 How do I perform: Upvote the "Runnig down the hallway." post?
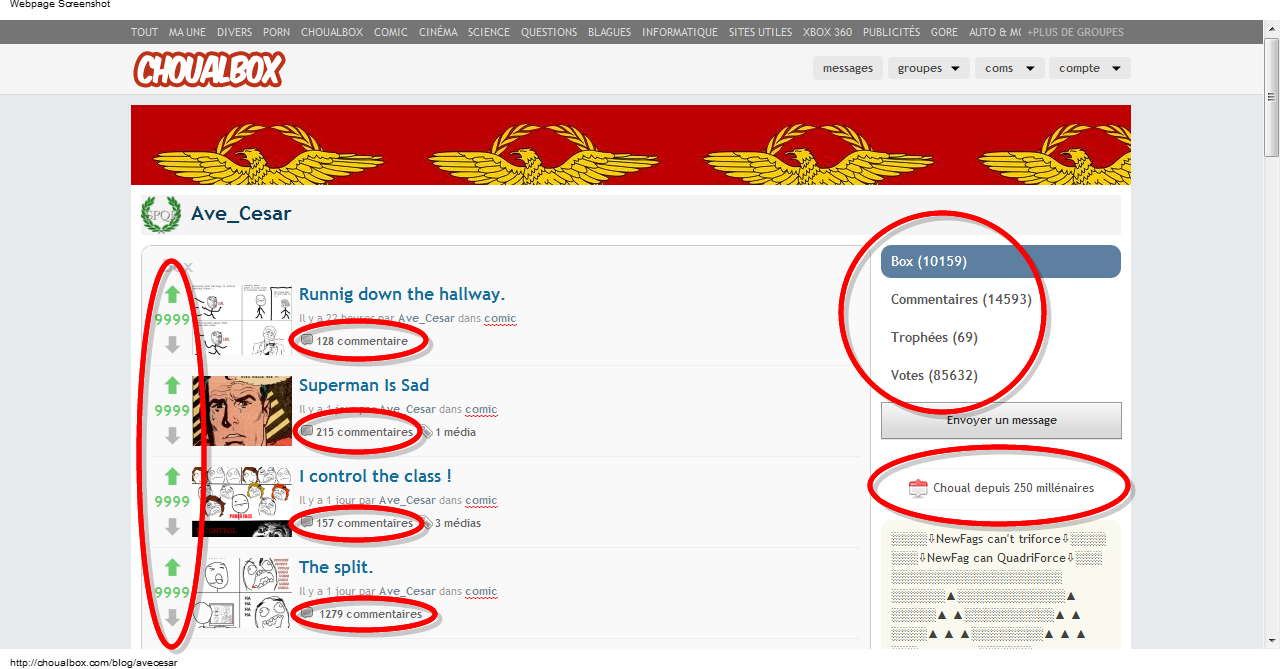[x=172, y=295]
